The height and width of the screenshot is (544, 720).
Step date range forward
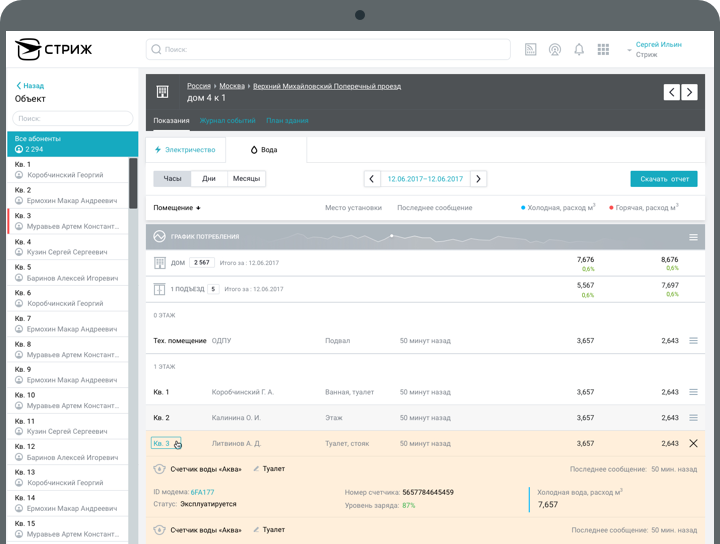pos(478,179)
